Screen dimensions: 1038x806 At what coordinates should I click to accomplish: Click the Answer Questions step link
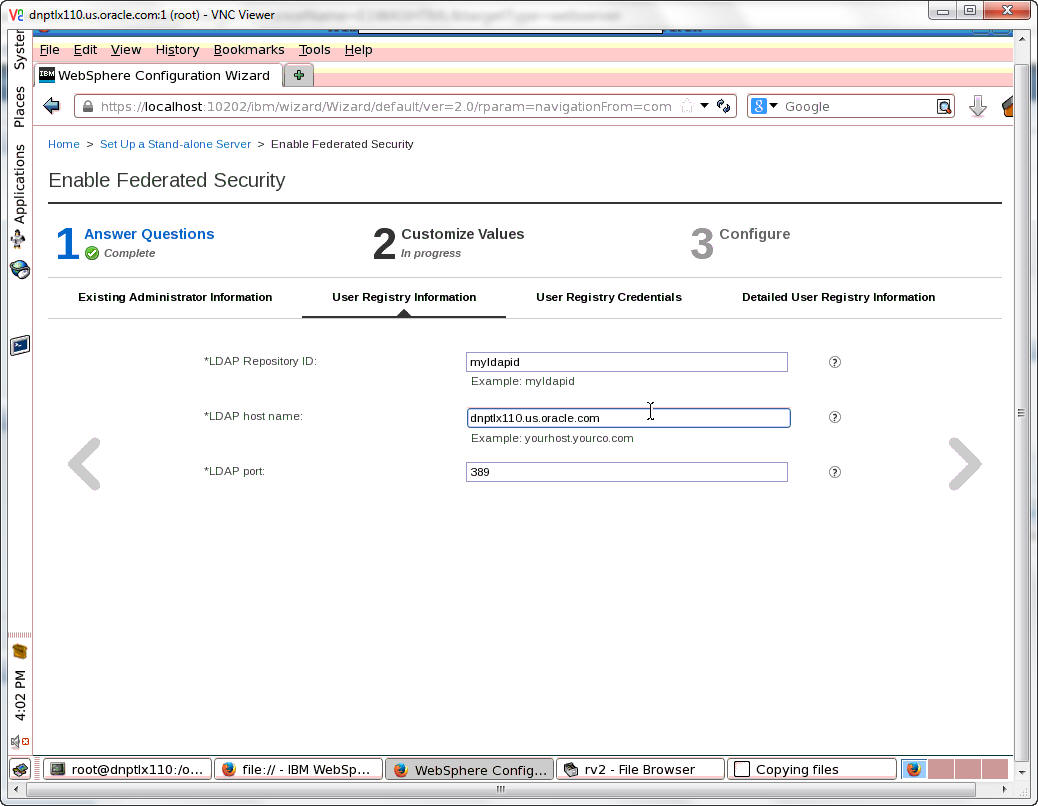pos(149,234)
